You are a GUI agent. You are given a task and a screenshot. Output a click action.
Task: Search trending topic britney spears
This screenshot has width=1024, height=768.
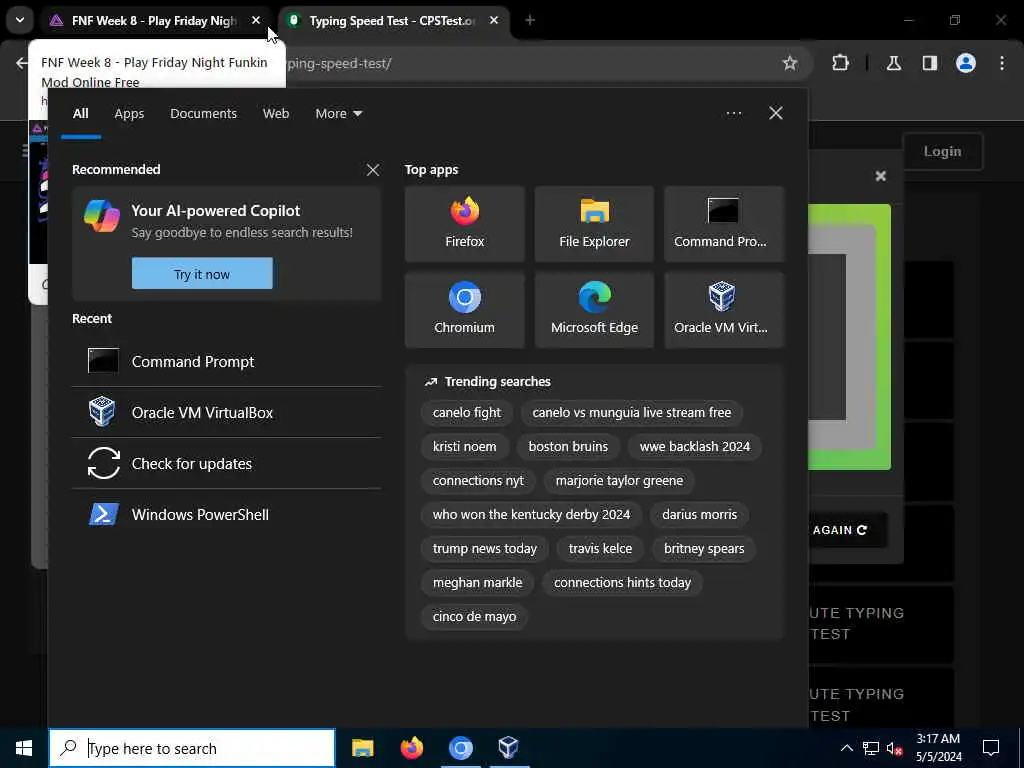(703, 549)
